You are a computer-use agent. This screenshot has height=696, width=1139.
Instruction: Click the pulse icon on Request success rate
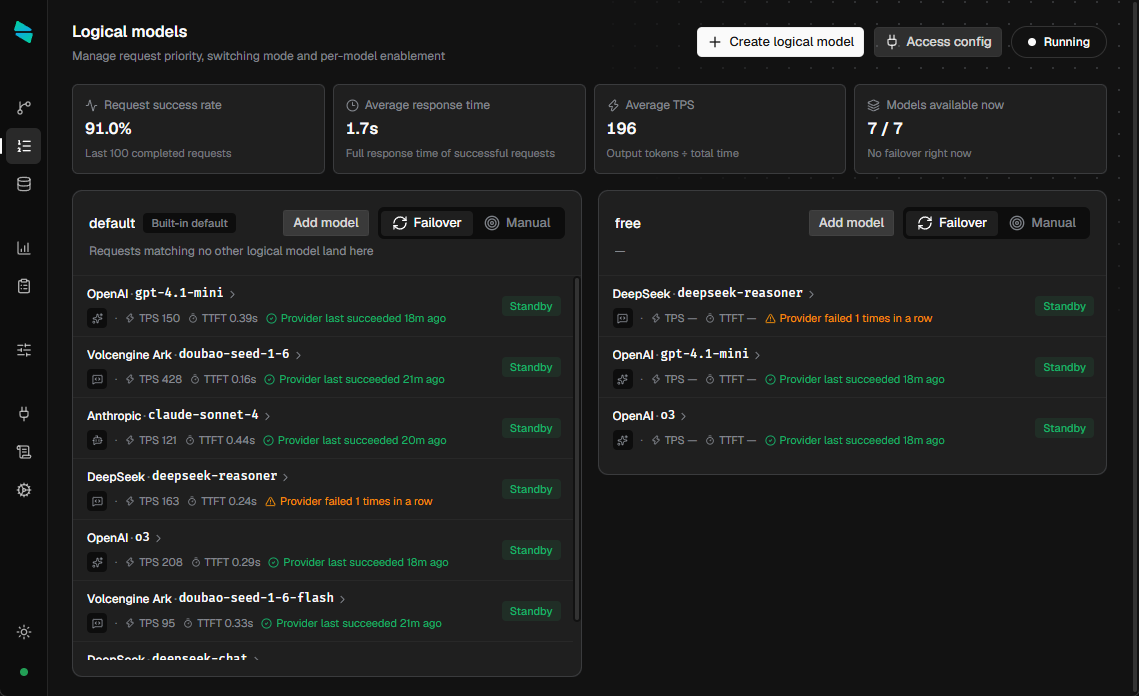(x=92, y=105)
